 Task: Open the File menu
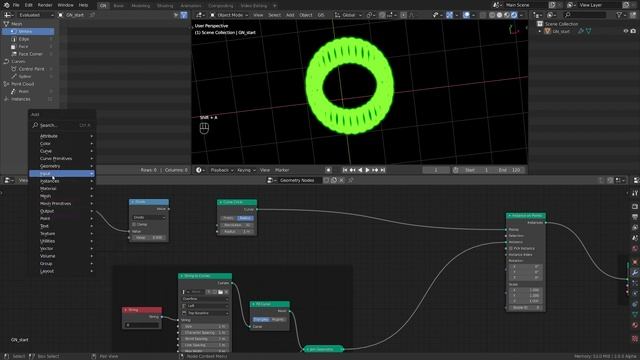click(16, 5)
